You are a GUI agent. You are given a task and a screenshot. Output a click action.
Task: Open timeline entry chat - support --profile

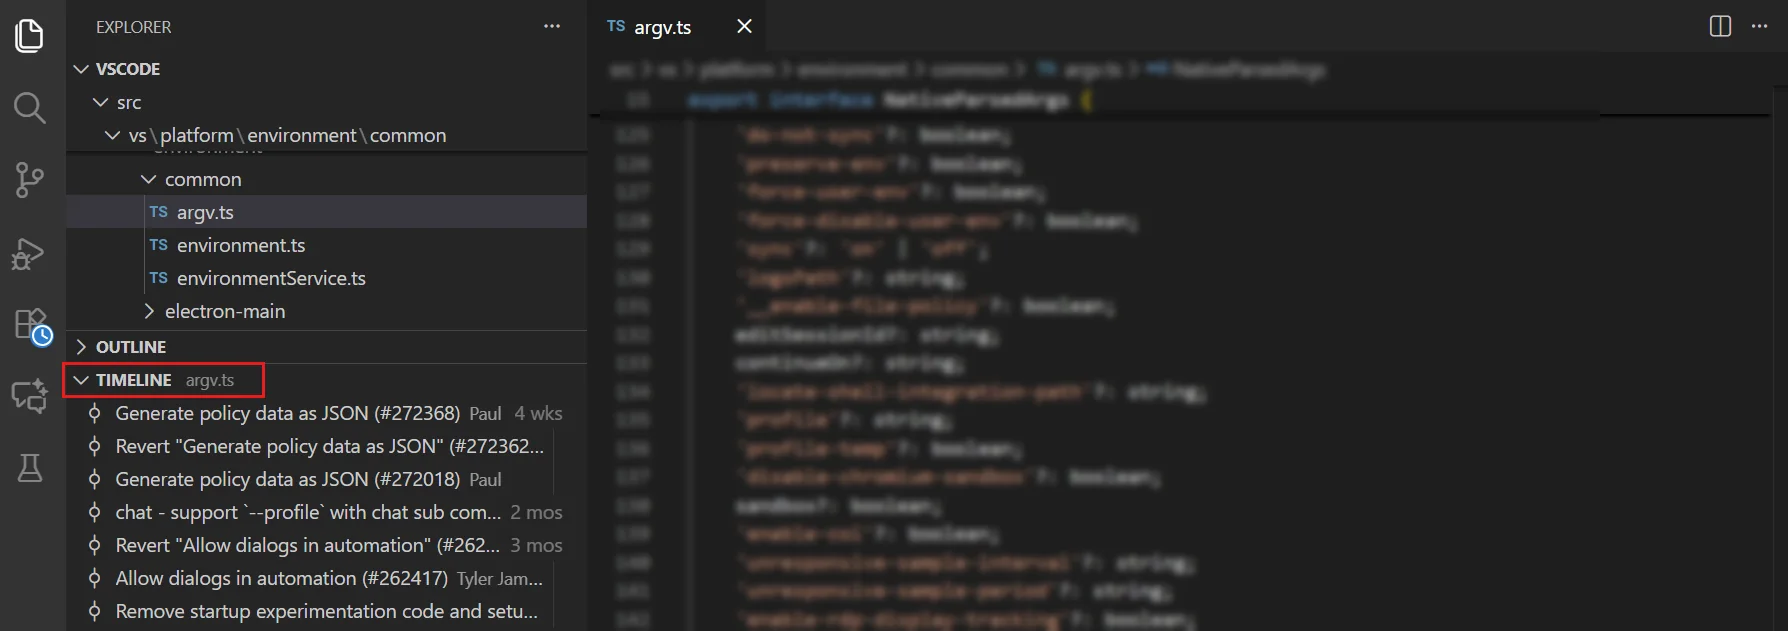[x=326, y=512]
